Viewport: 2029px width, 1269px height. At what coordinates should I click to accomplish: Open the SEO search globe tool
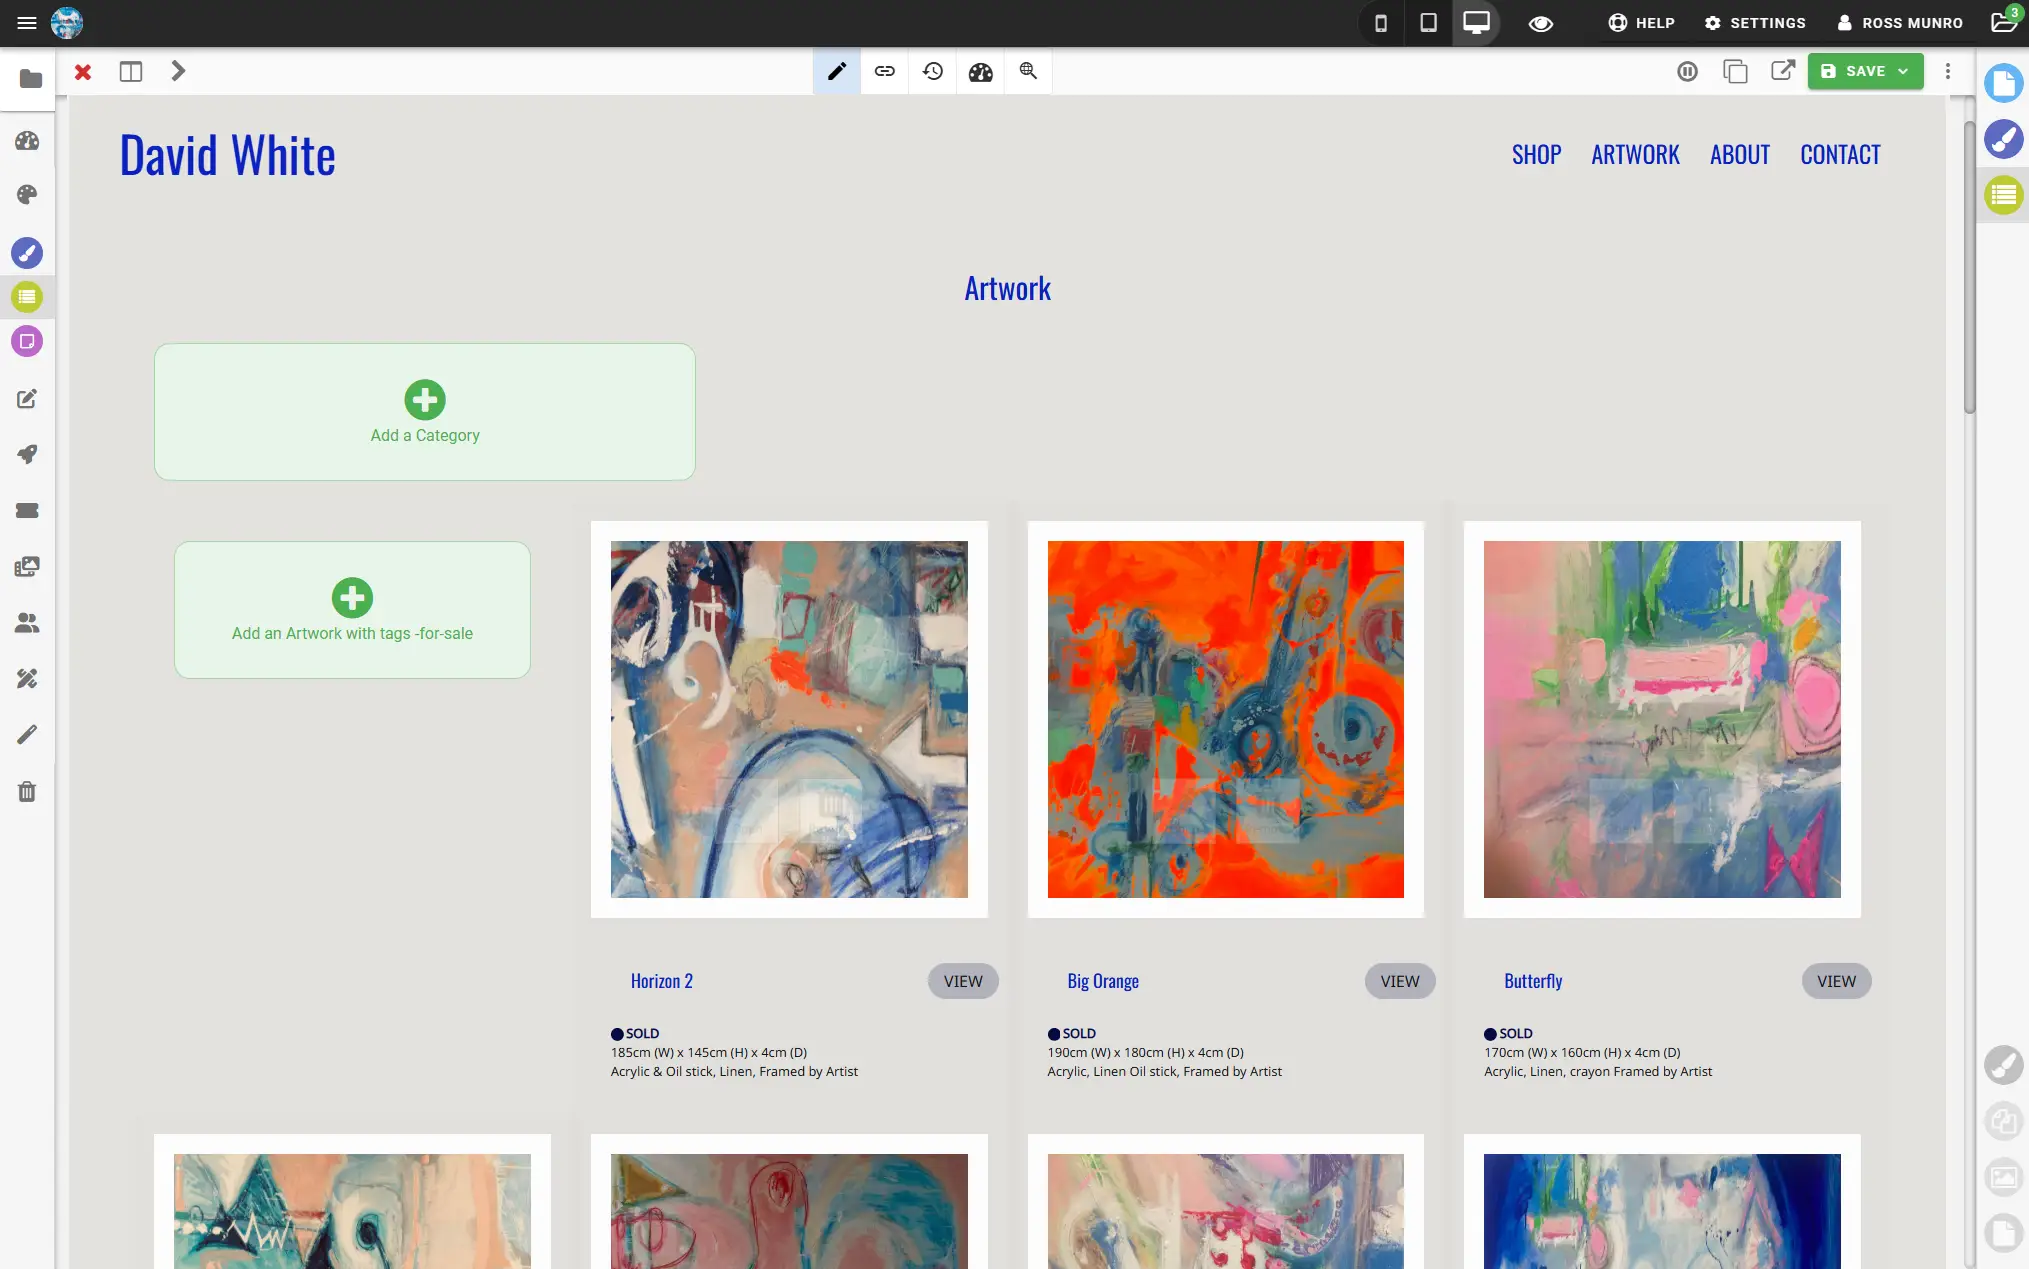[1027, 71]
